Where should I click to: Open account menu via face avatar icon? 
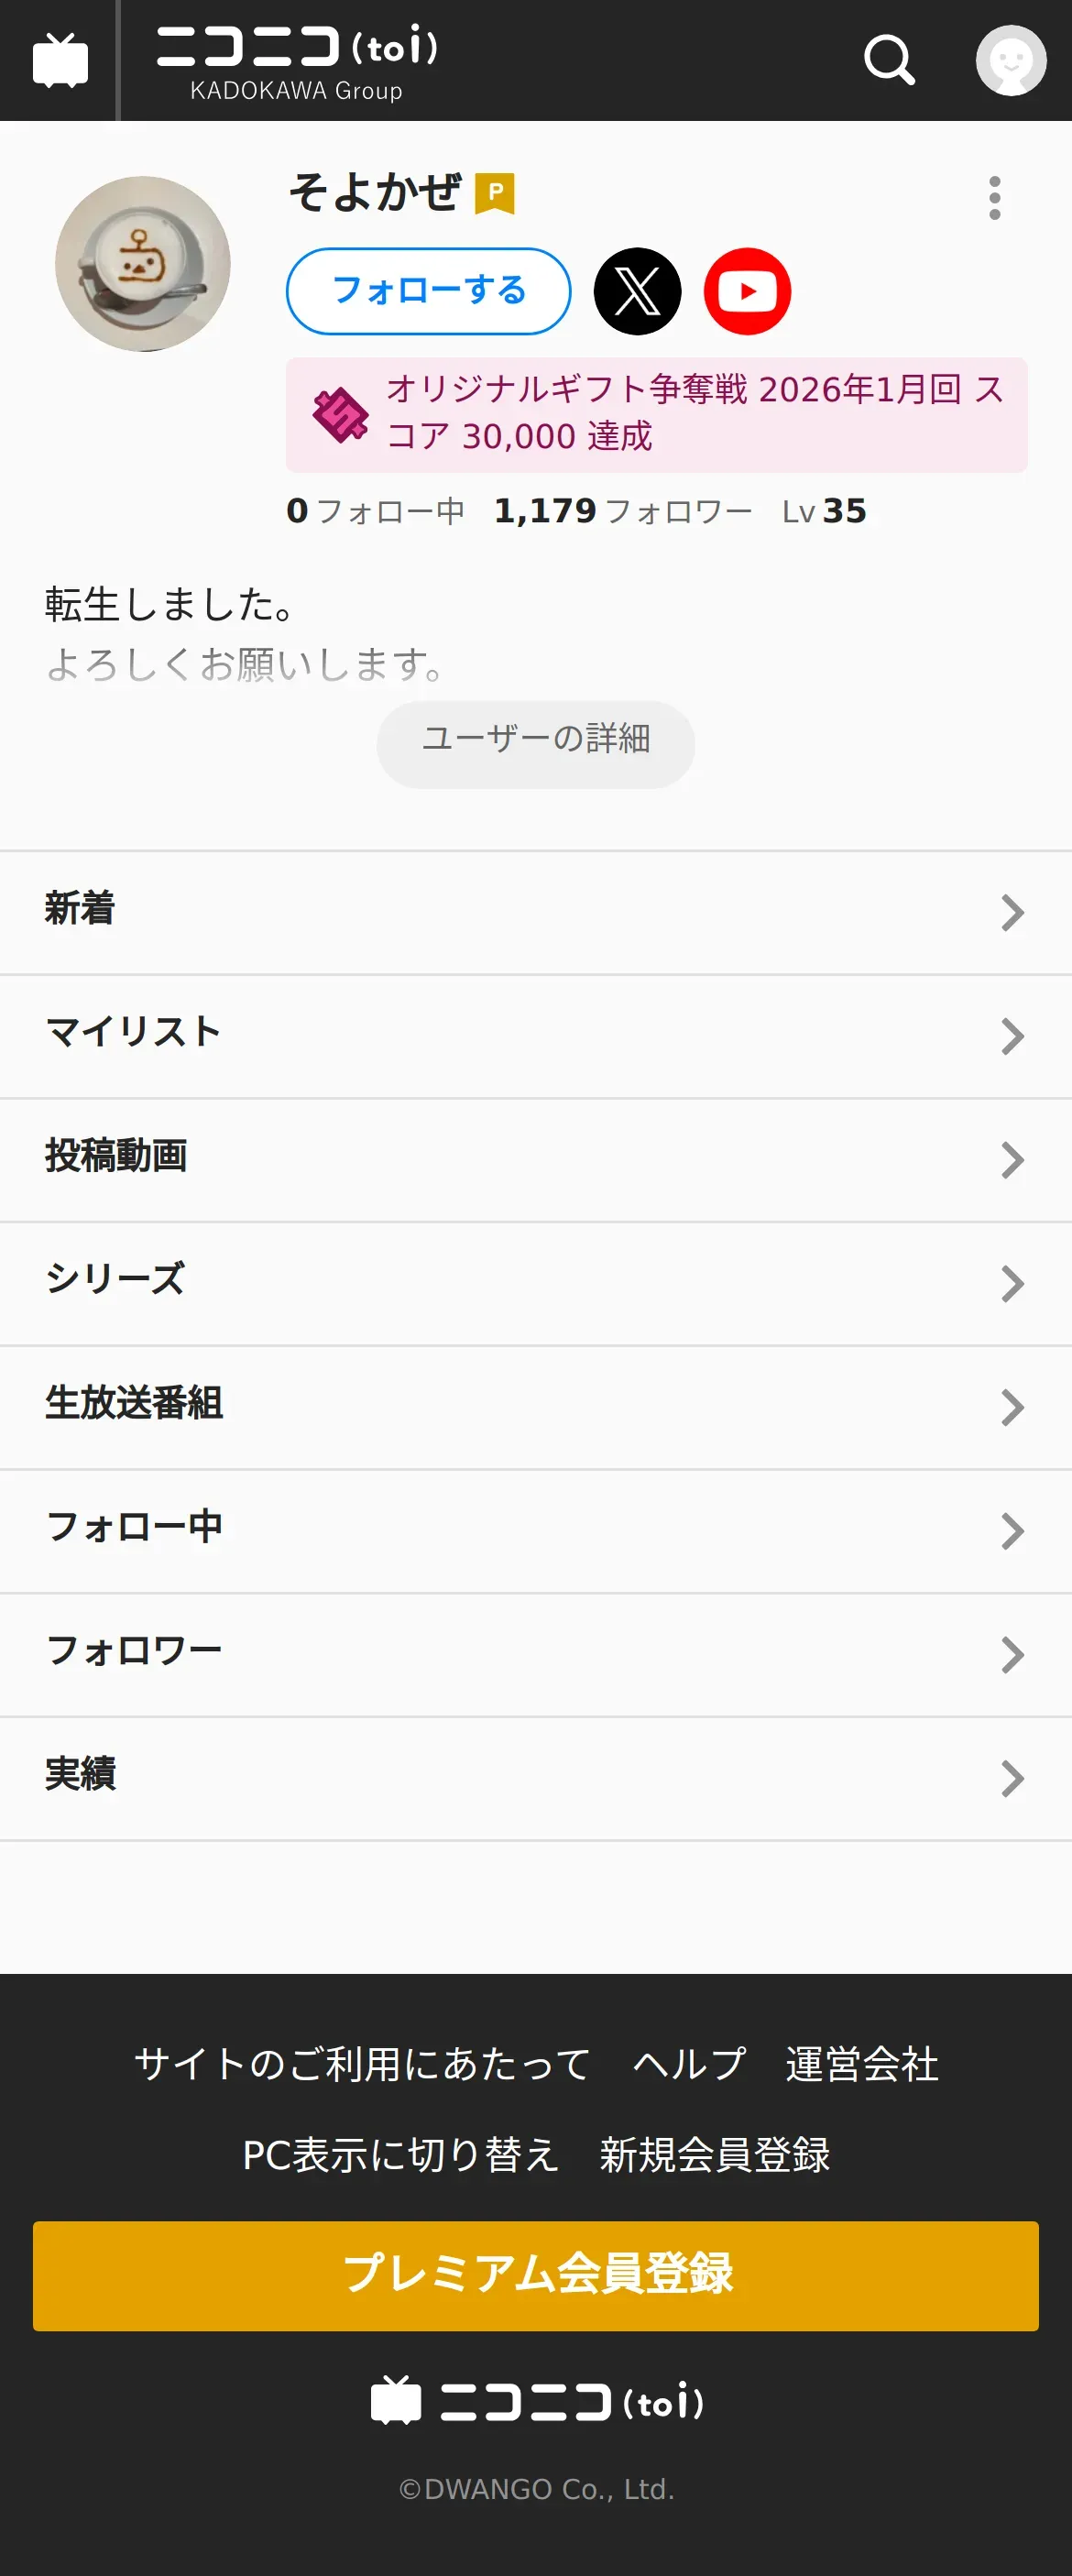[1010, 60]
